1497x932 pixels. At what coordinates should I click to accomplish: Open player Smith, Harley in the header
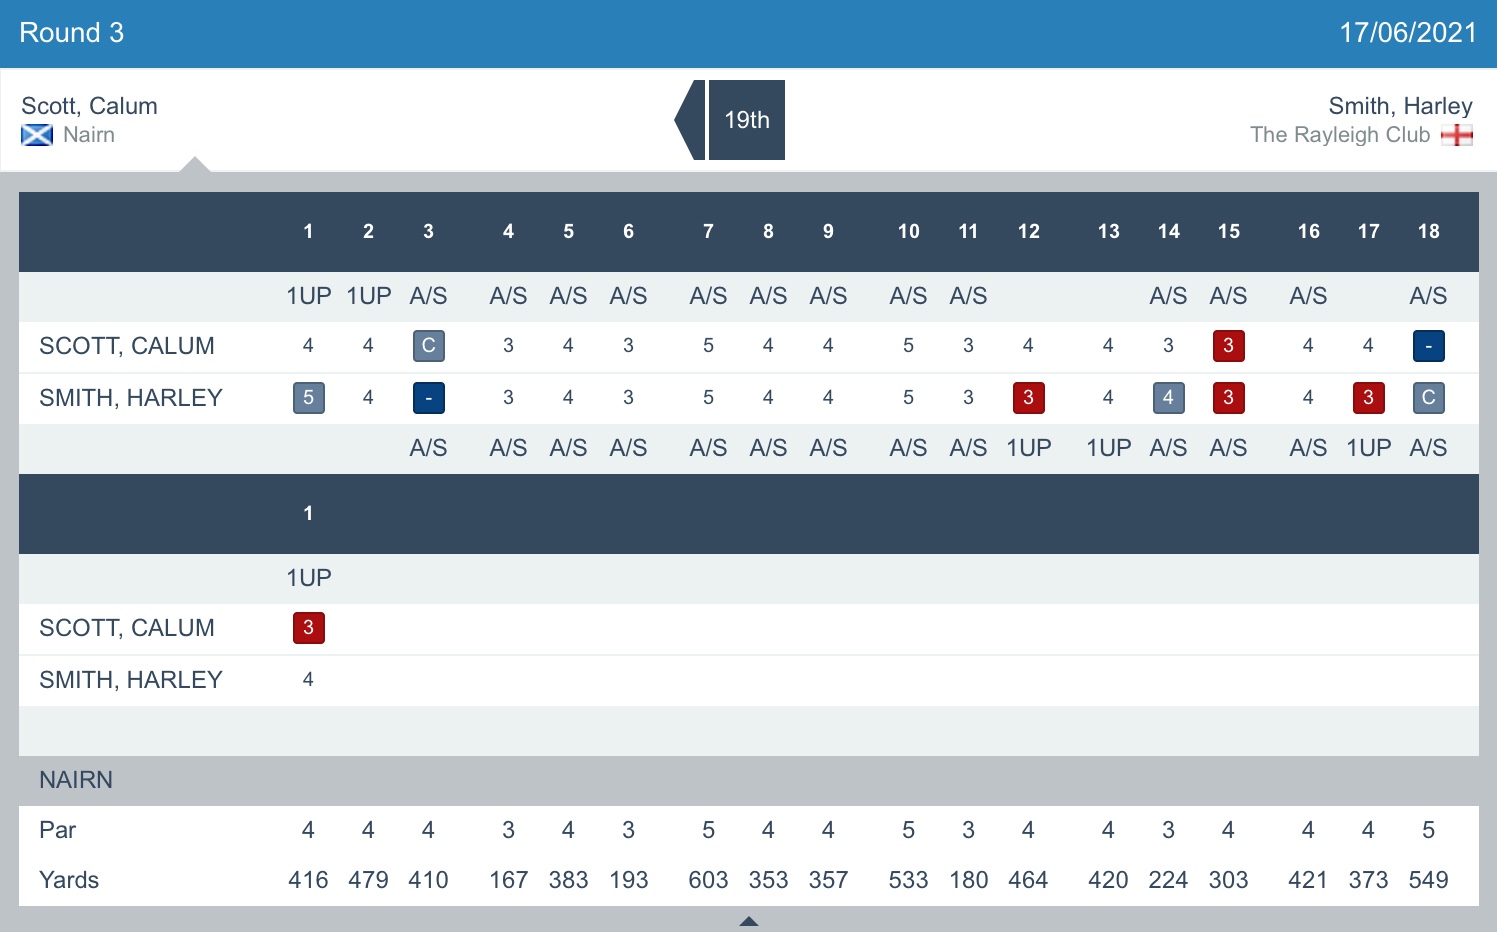[x=1400, y=106]
